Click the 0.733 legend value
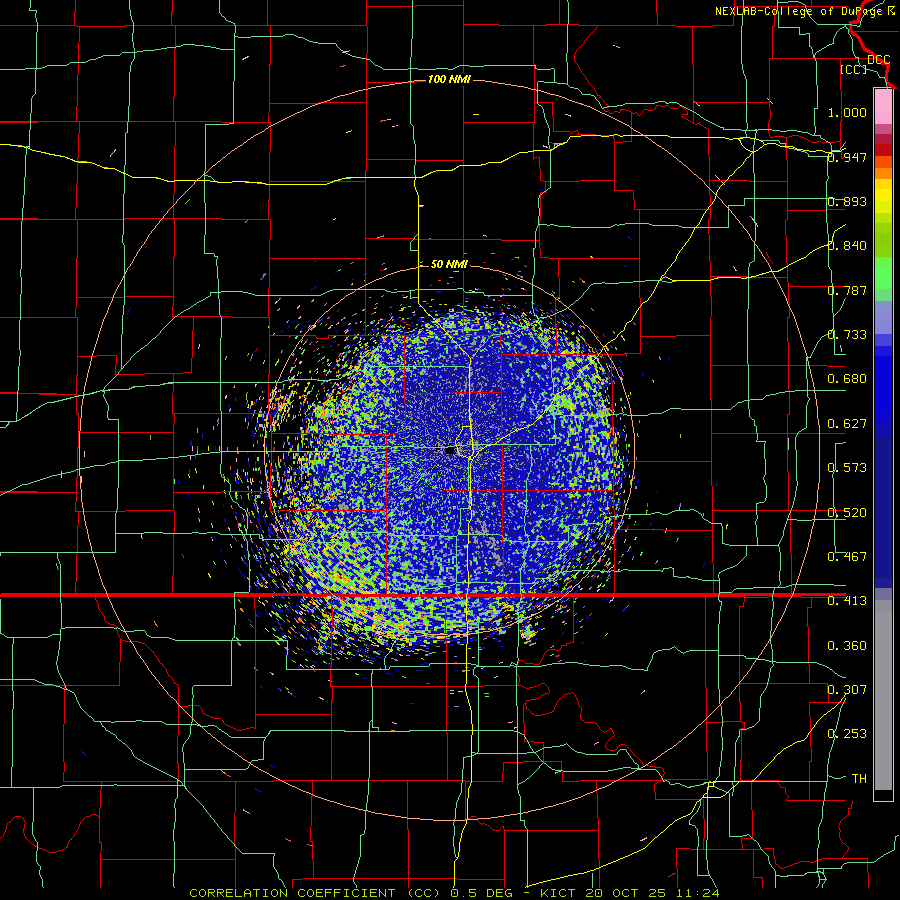 [847, 335]
